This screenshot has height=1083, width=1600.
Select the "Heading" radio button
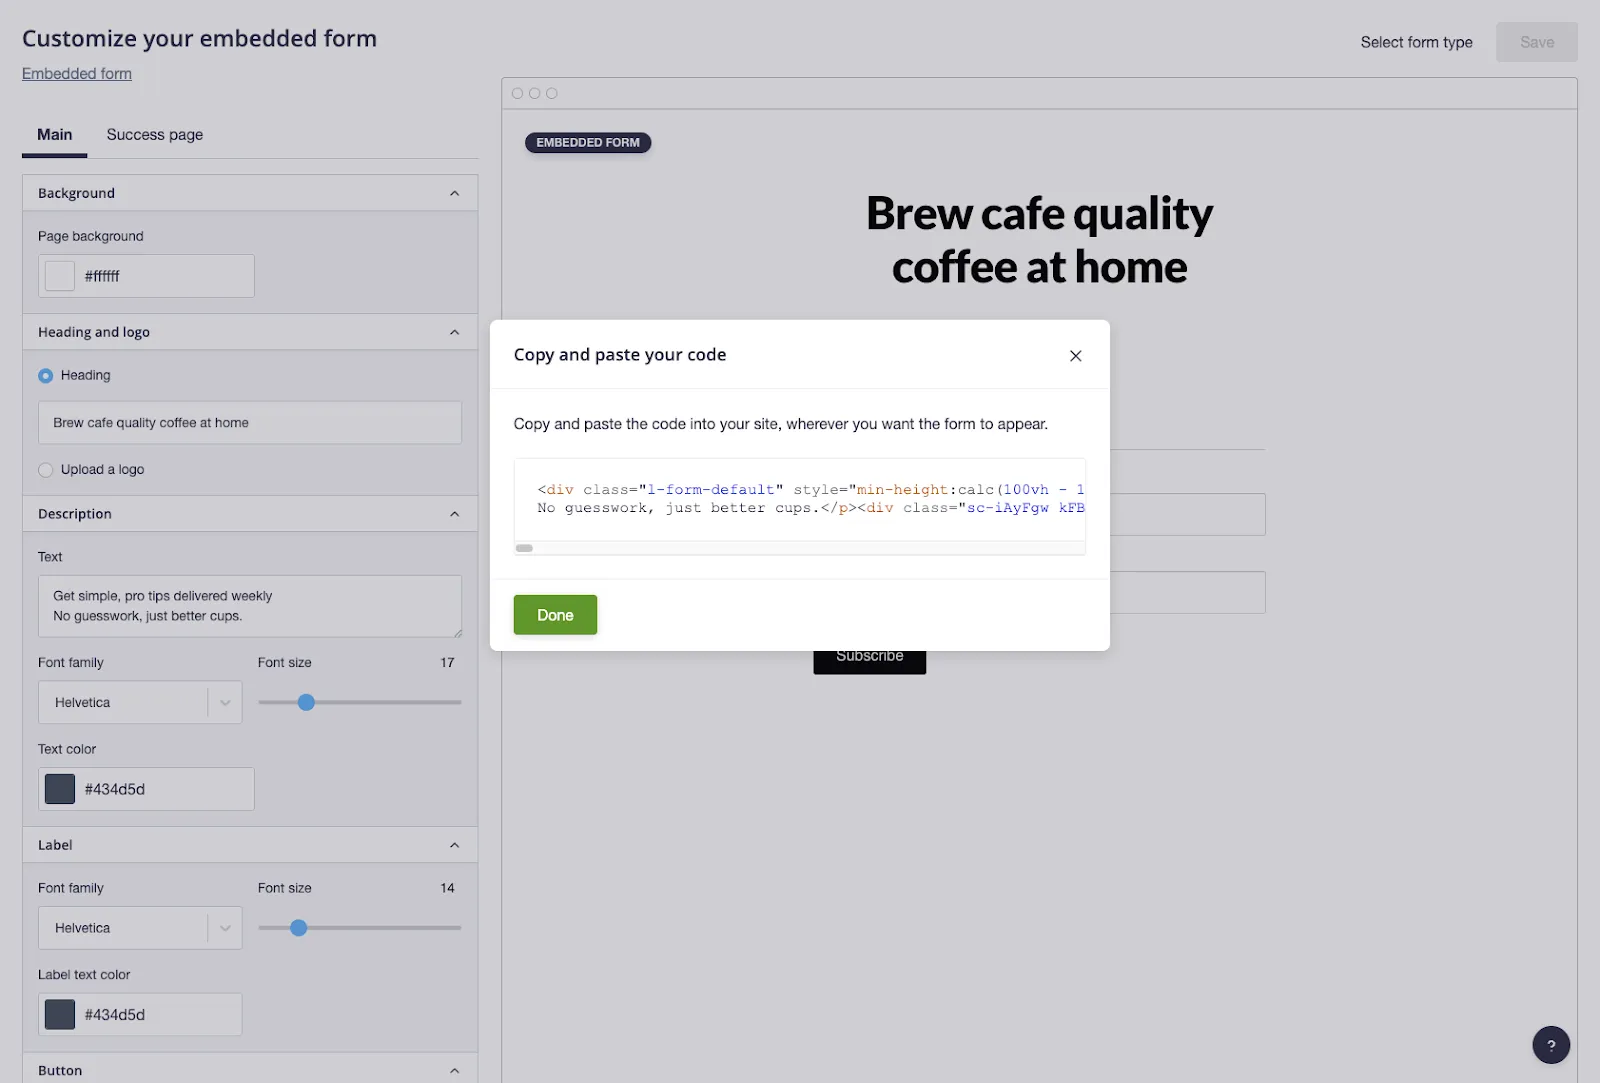click(x=45, y=375)
